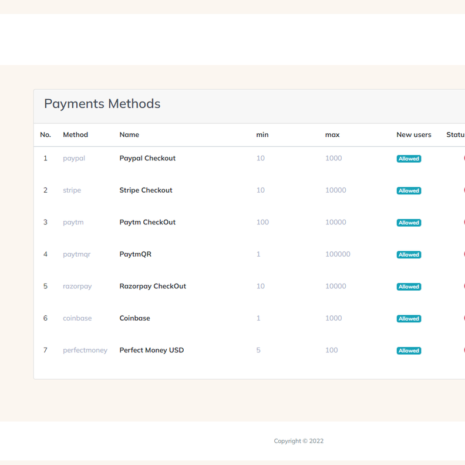The image size is (465, 465).
Task: Click the Allowed badge for Perfect Money USD
Action: 409,351
